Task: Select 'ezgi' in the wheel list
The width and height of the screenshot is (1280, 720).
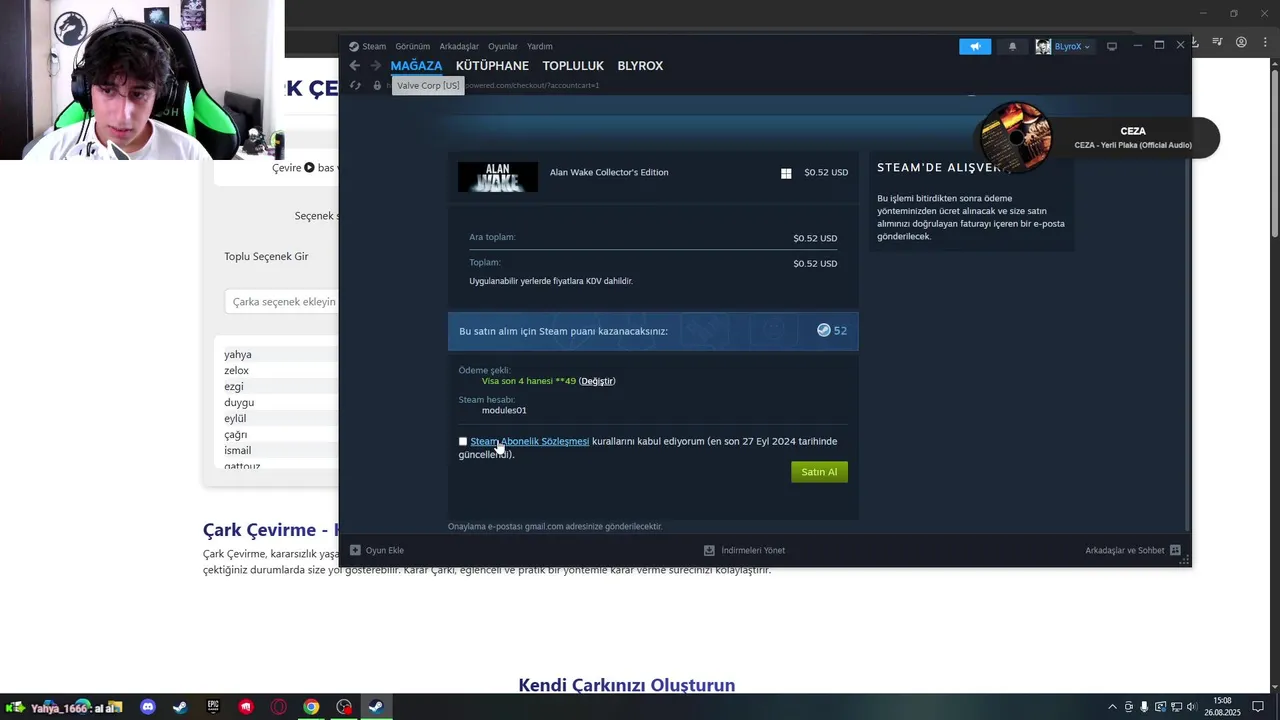Action: pyautogui.click(x=234, y=386)
